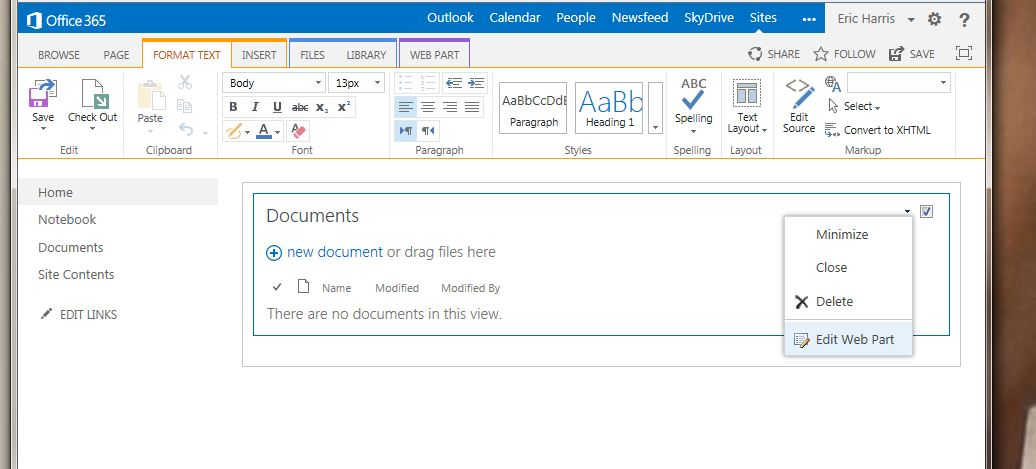Apply Superscript formatting
This screenshot has height=469, width=1036.
click(x=344, y=107)
